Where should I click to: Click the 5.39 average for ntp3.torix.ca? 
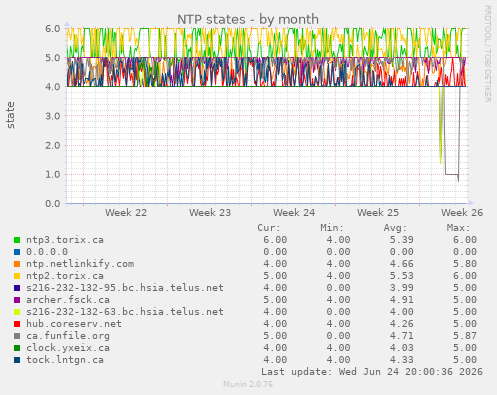402,240
